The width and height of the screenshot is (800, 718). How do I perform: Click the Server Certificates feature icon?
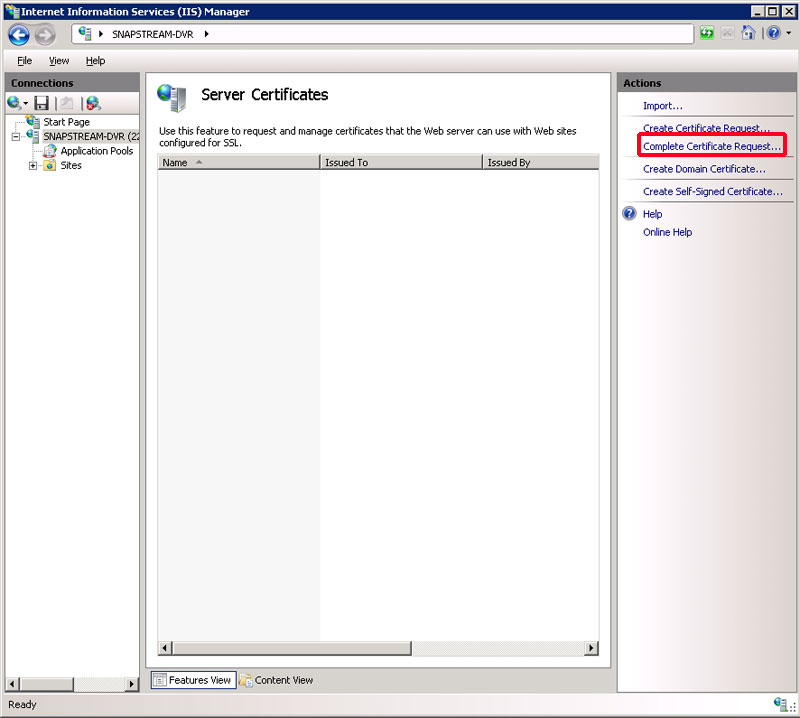(171, 97)
